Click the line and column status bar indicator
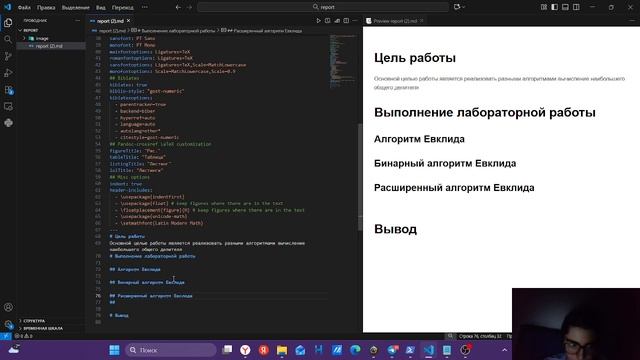This screenshot has height=360, width=640. pos(480,336)
